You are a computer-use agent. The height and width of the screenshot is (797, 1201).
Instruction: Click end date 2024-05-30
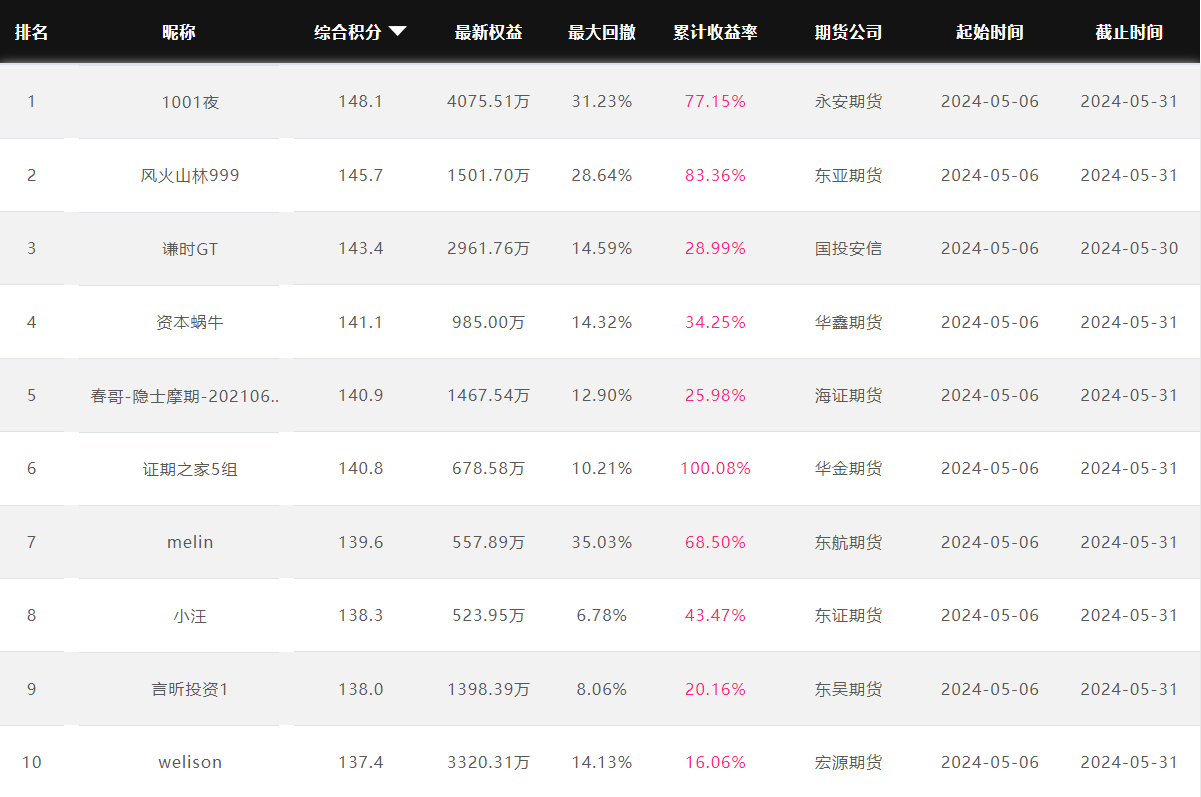pos(1129,248)
